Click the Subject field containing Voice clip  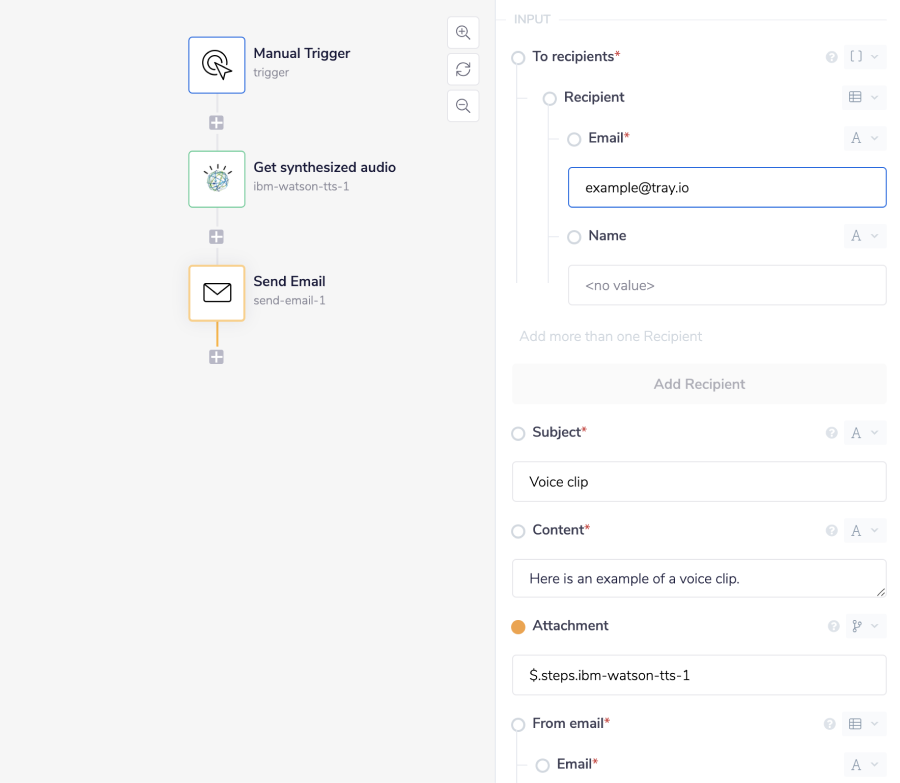(698, 481)
